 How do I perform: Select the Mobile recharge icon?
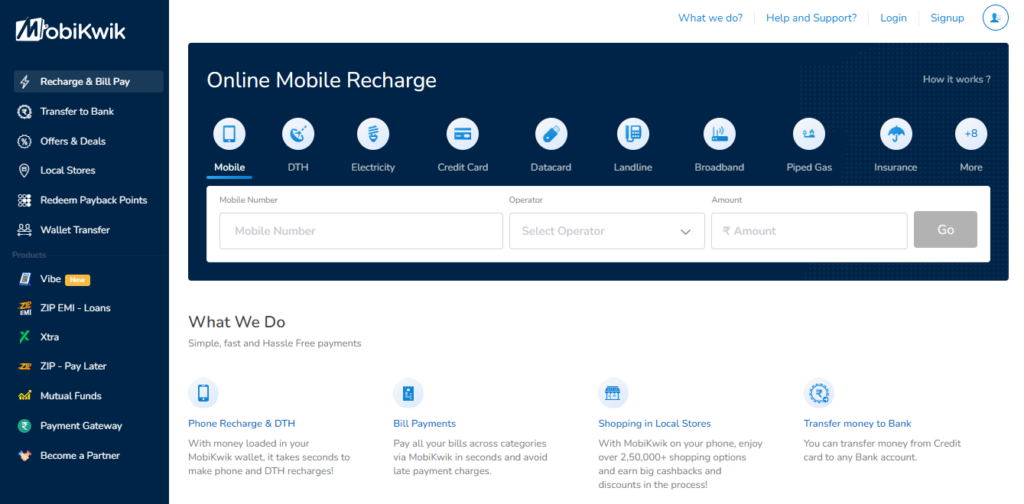click(229, 134)
